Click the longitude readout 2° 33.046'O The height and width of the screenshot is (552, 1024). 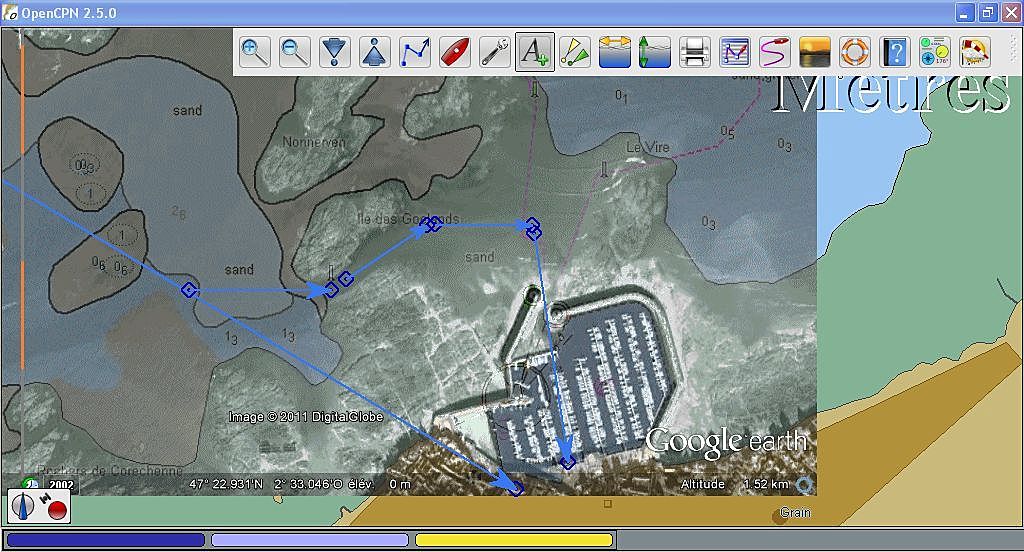coord(308,485)
